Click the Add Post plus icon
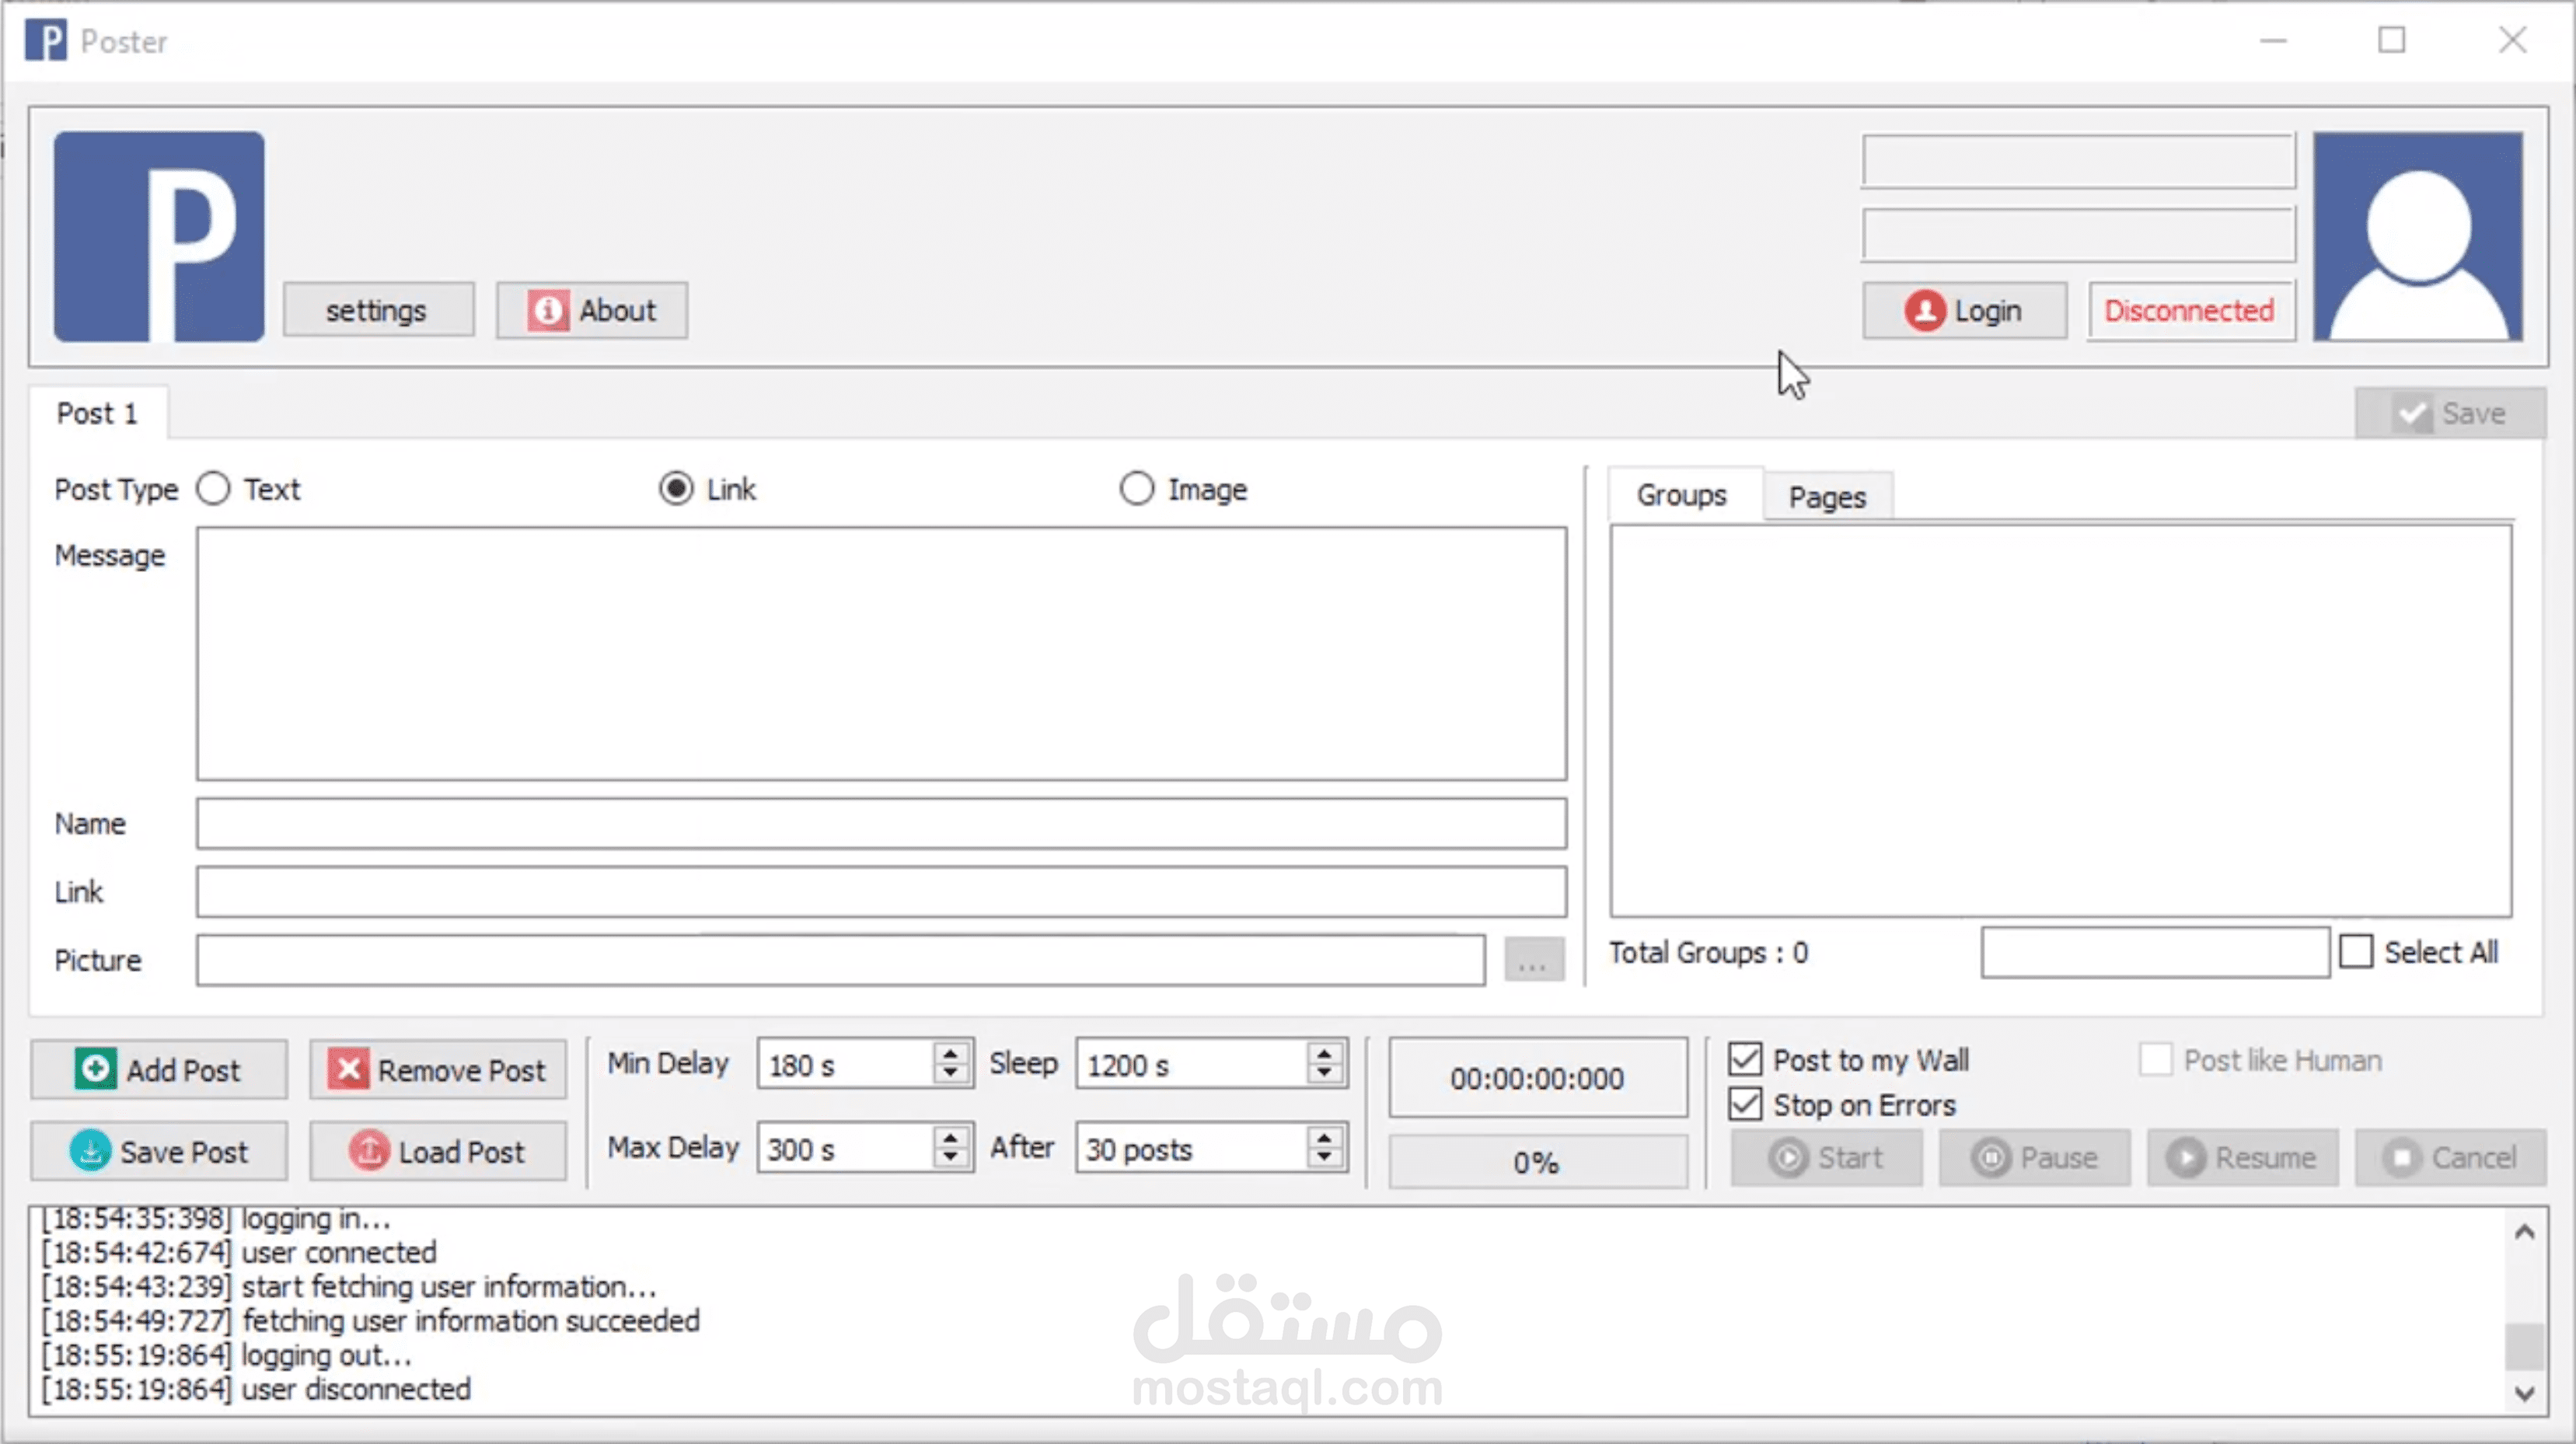2576x1444 pixels. point(95,1069)
